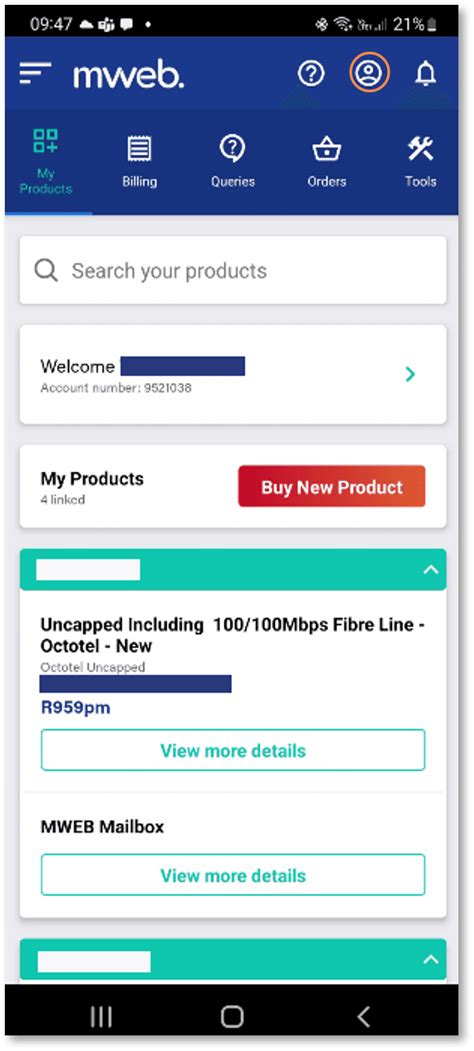Open Android recent apps icon
The width and height of the screenshot is (474, 1051).
(x=101, y=1017)
